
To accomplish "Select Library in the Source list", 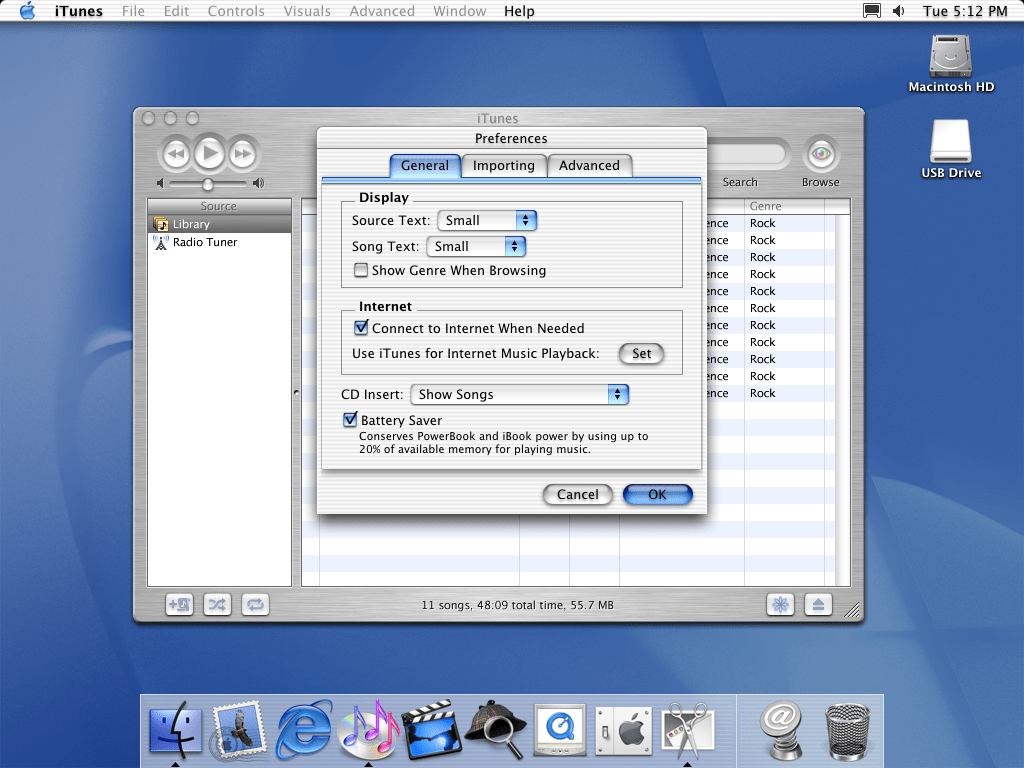I will [x=219, y=224].
